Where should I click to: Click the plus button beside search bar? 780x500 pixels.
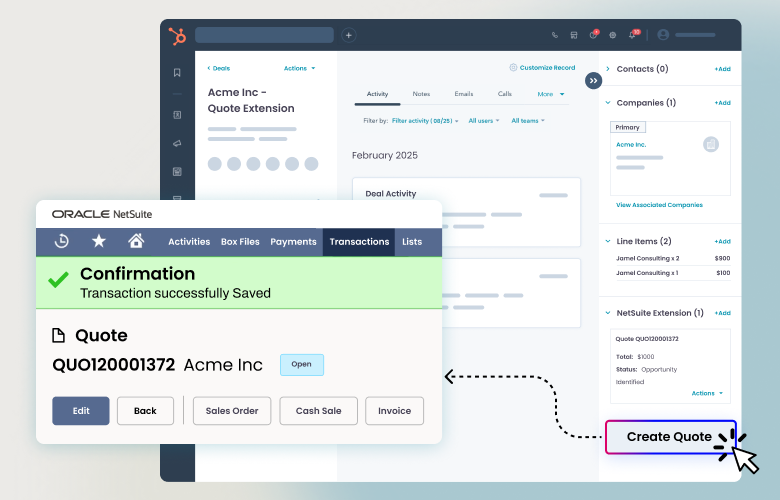[349, 35]
